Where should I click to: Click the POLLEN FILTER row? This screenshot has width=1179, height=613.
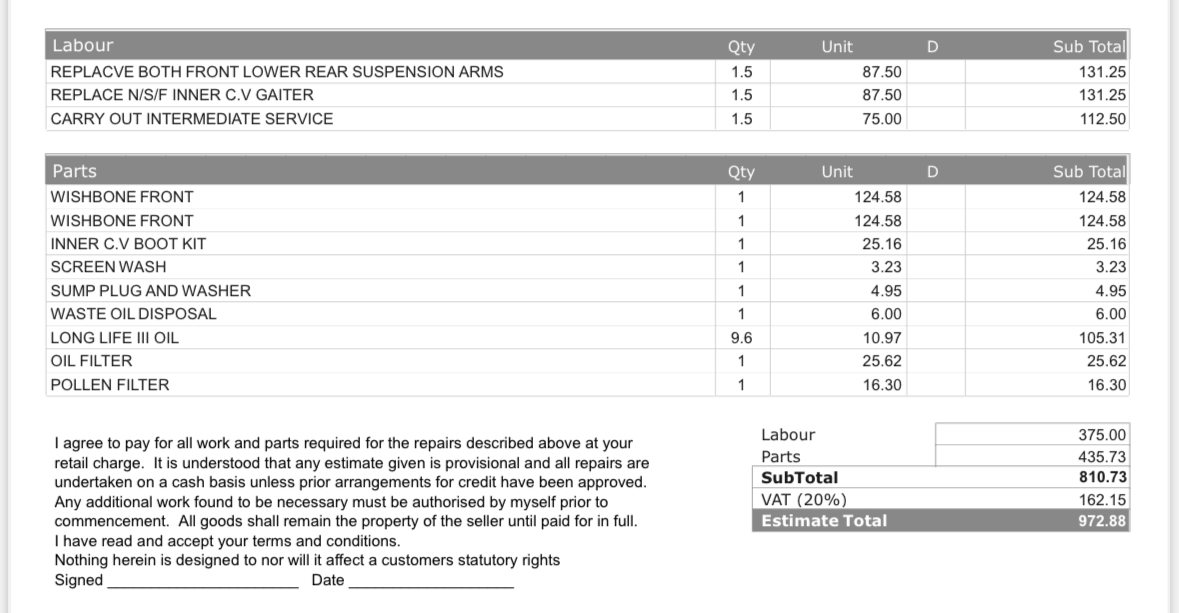[x=109, y=385]
